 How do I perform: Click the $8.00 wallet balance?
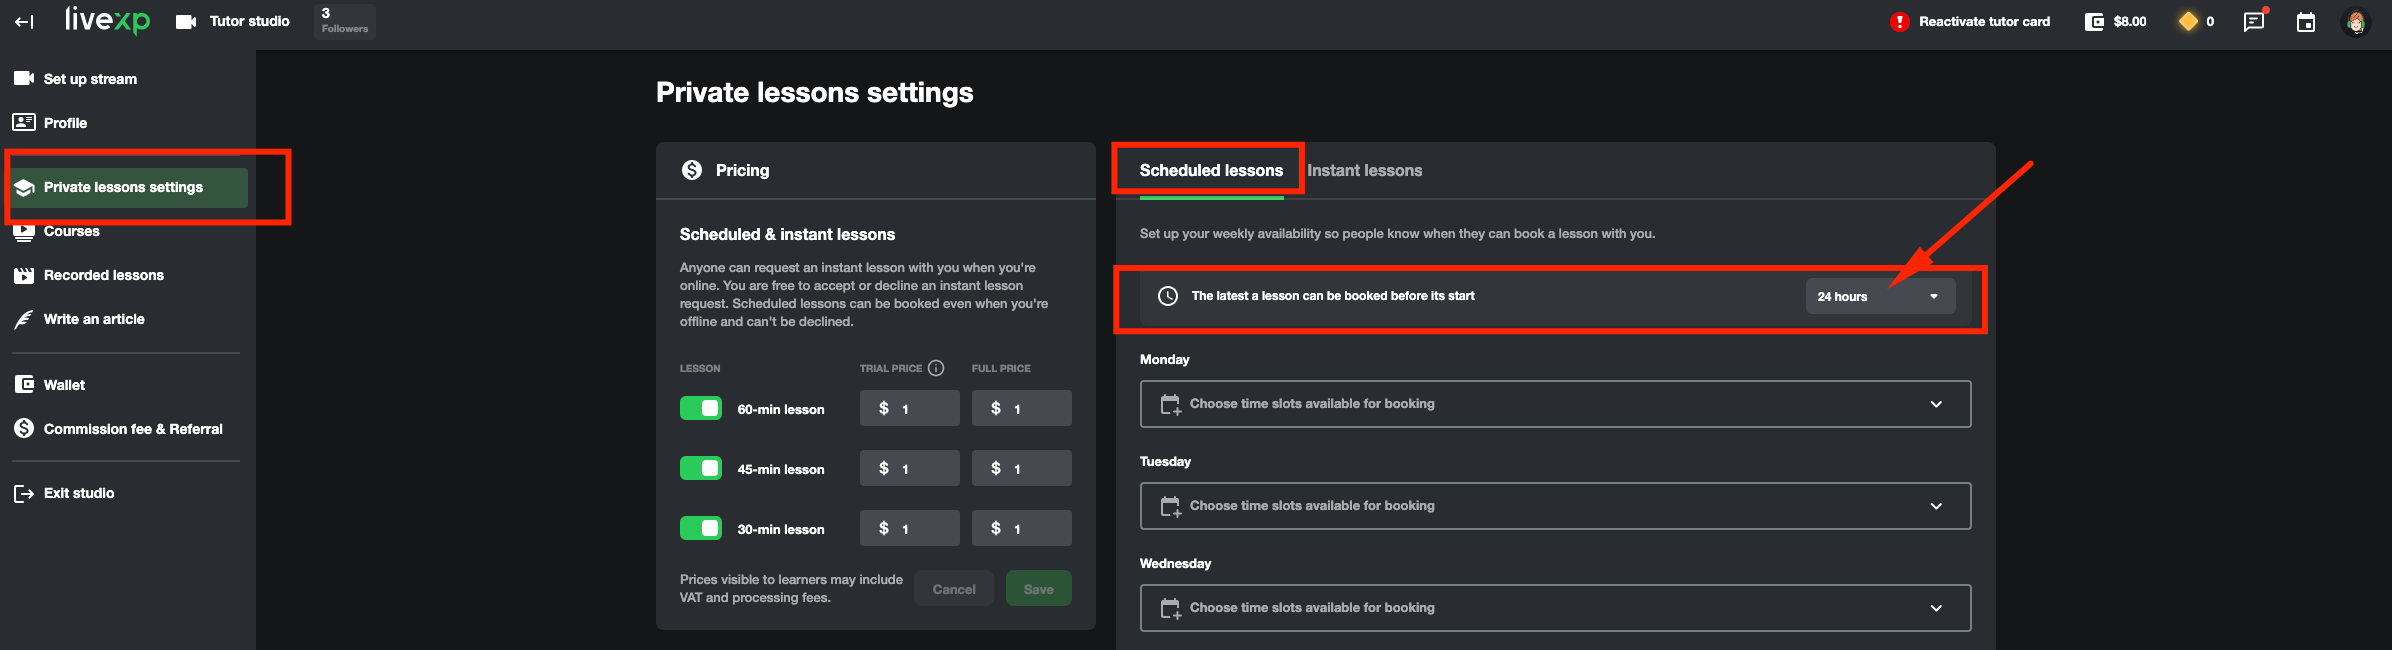tap(2130, 21)
